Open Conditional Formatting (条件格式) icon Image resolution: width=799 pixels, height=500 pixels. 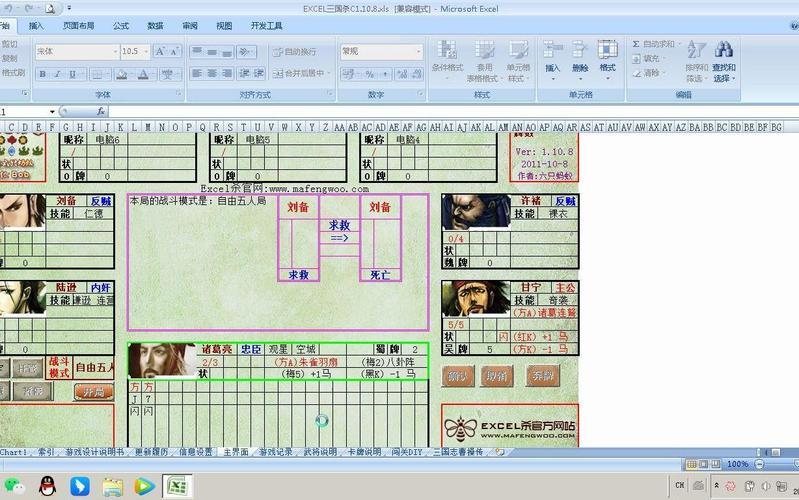click(447, 50)
